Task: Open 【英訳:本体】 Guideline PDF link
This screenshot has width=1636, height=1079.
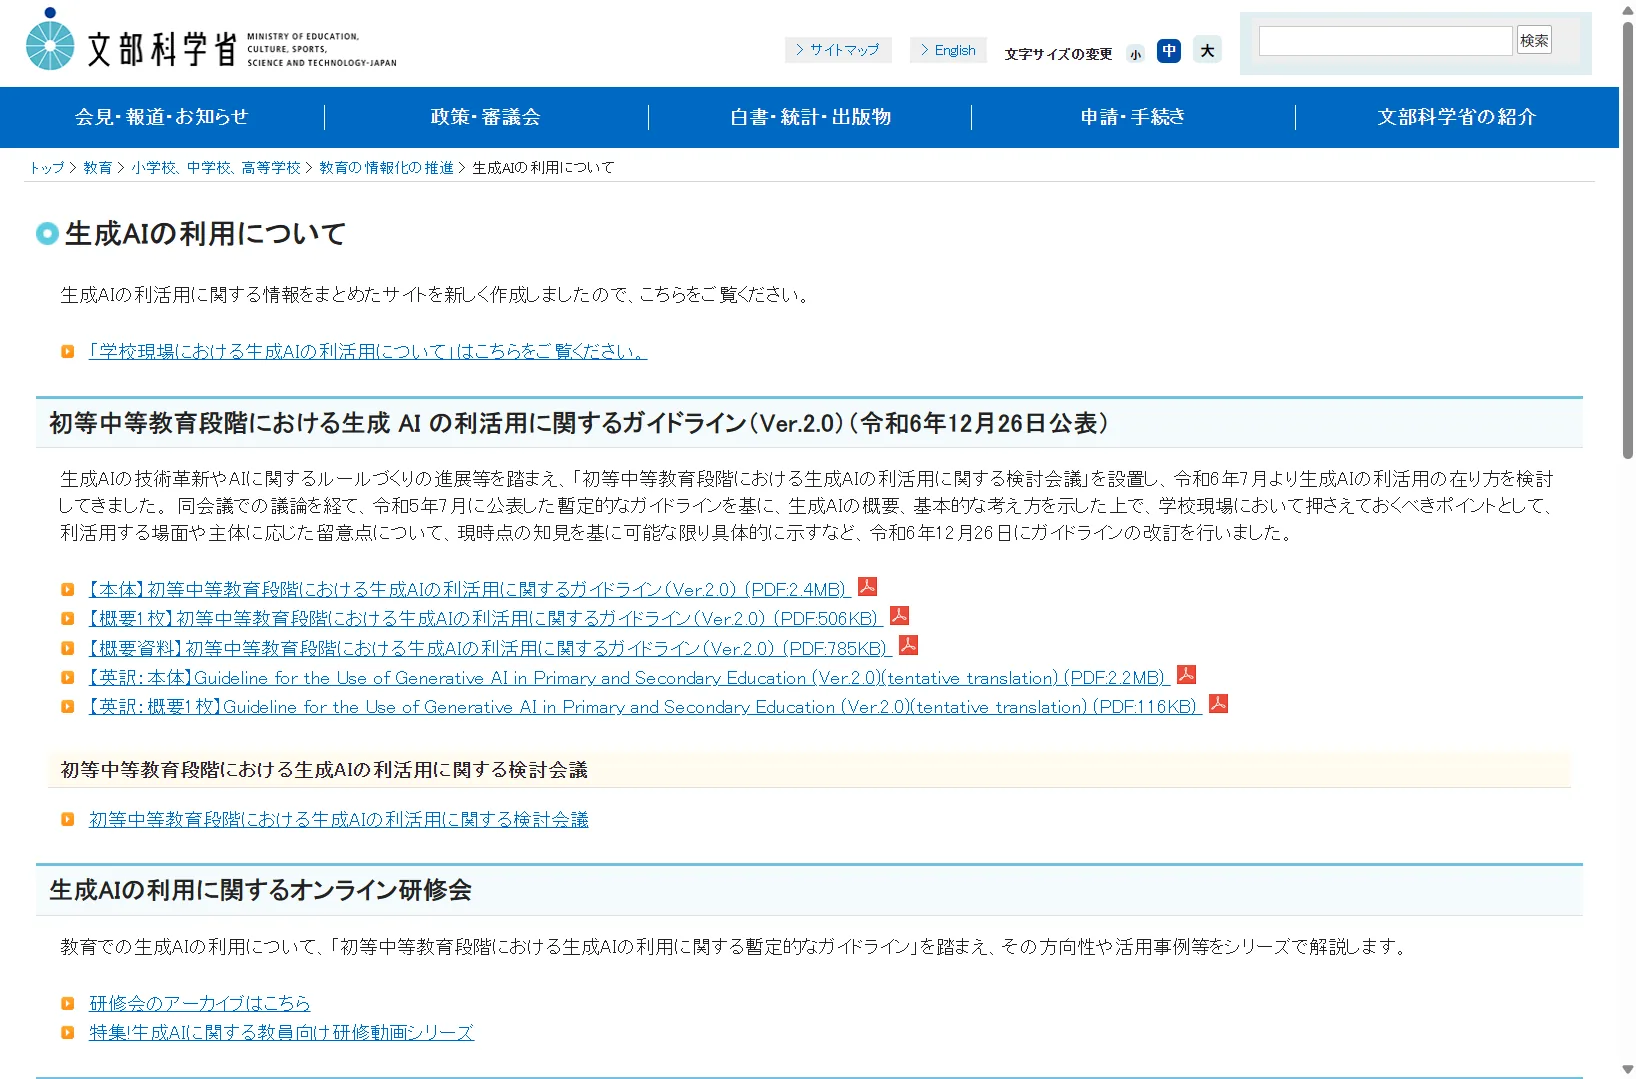Action: [629, 677]
